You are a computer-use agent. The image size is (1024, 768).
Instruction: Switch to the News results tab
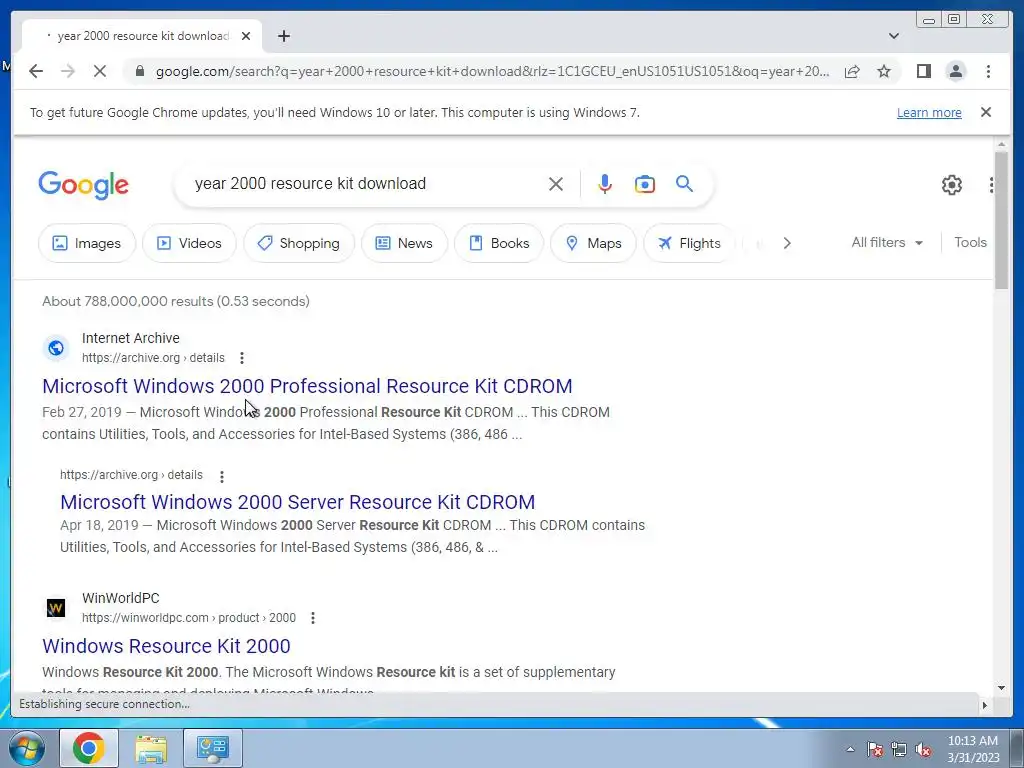[404, 243]
